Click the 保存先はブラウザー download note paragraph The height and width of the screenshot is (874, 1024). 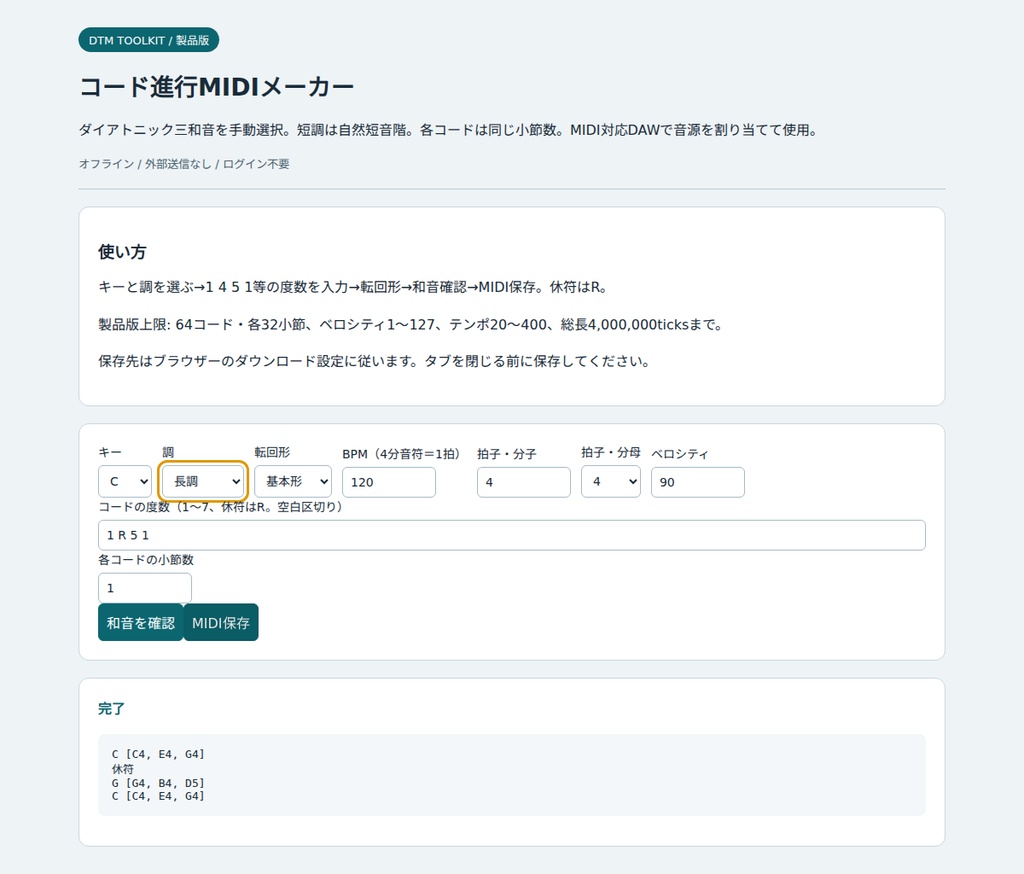click(x=374, y=361)
